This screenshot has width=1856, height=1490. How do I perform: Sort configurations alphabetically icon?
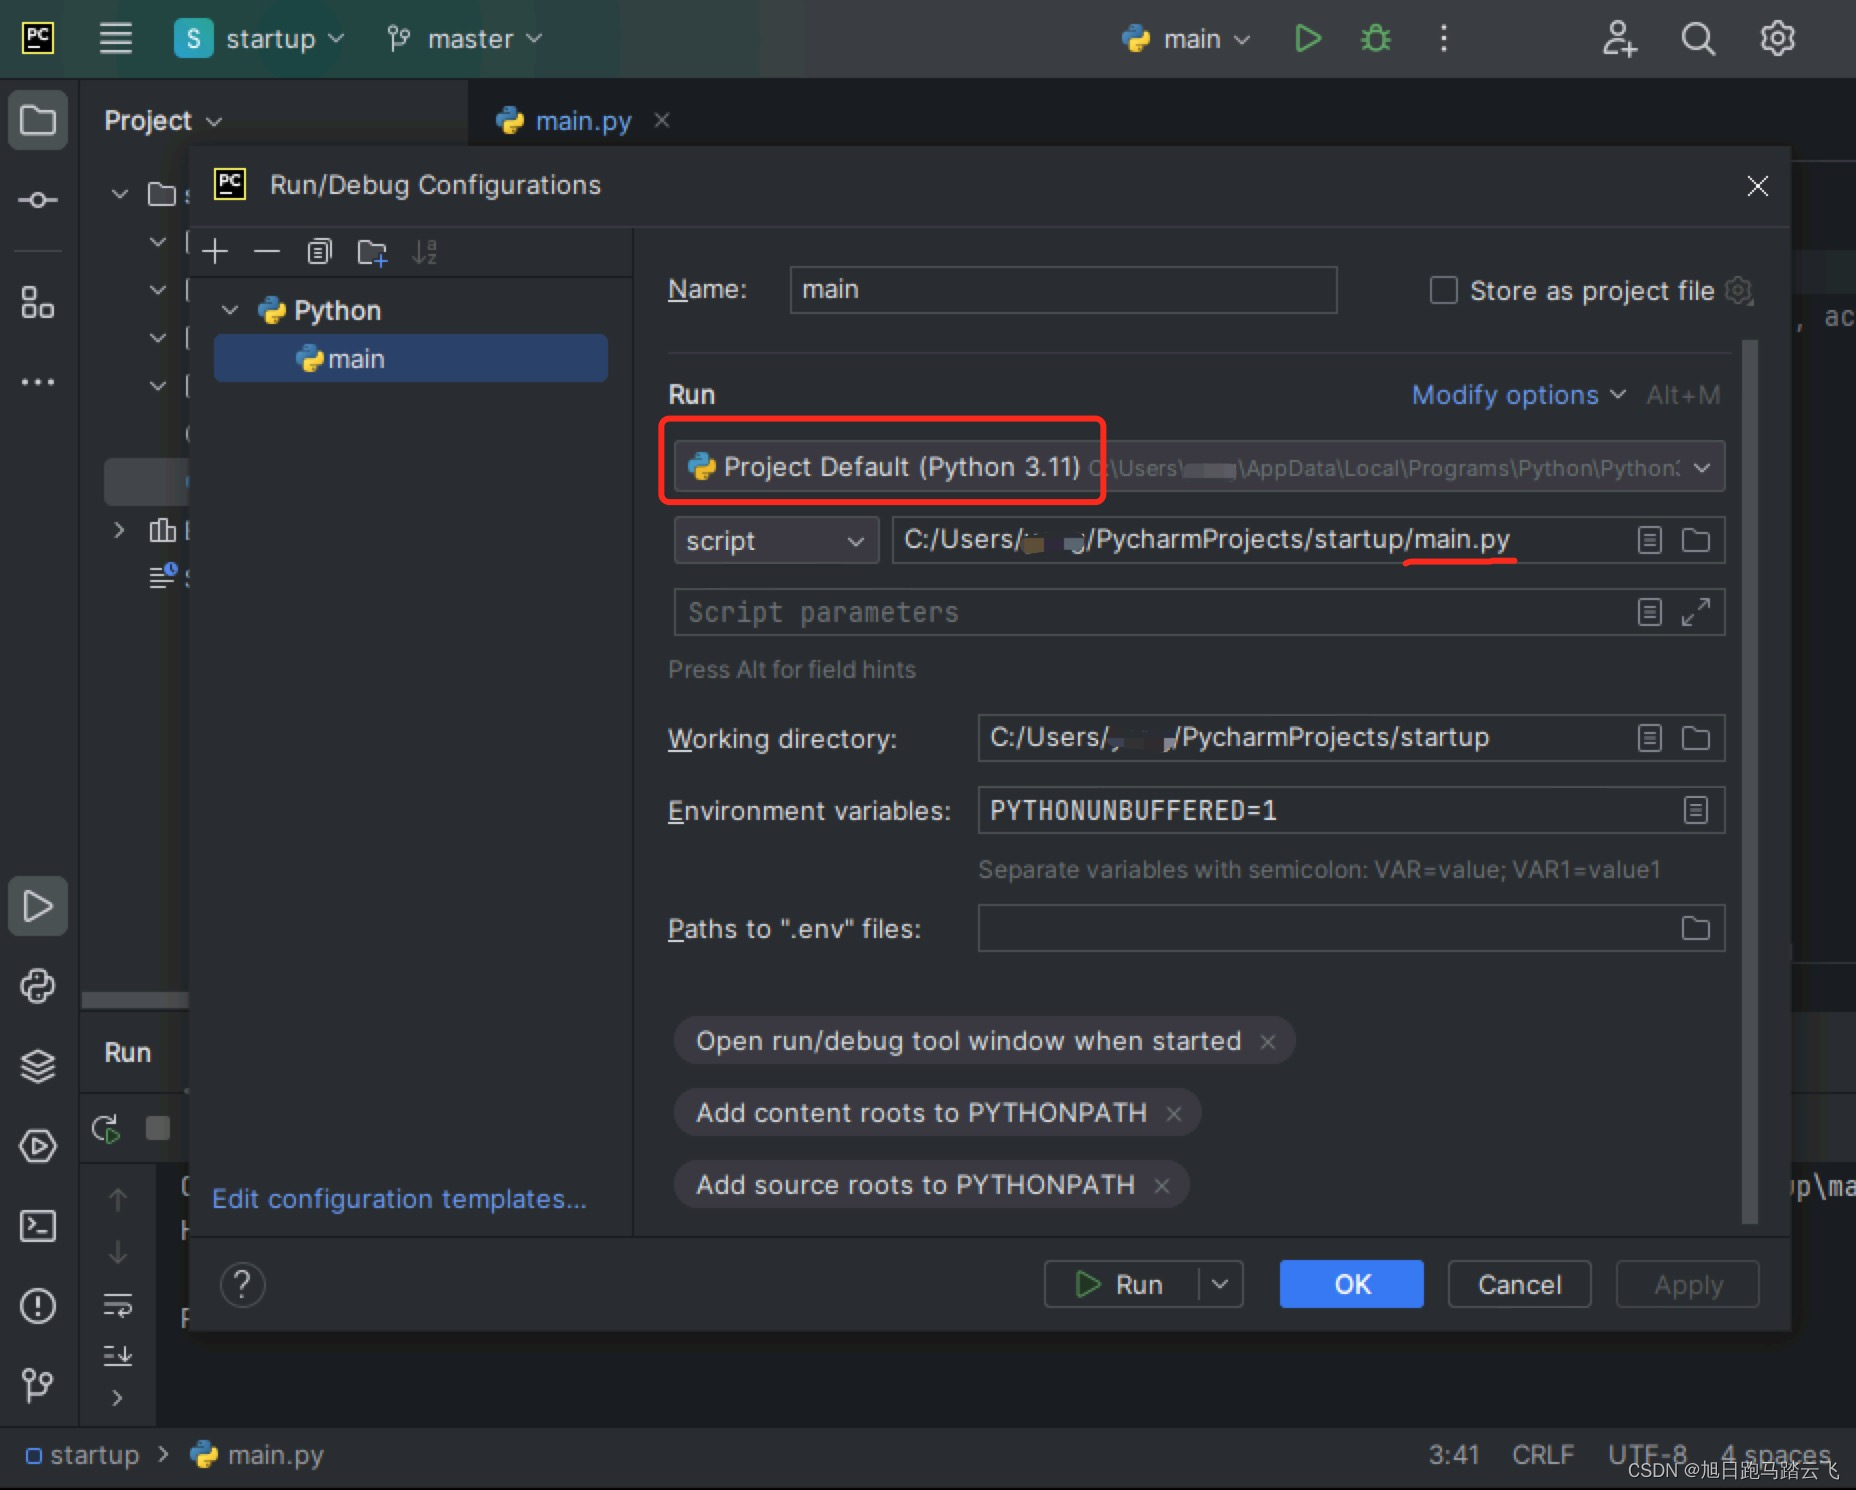point(424,252)
